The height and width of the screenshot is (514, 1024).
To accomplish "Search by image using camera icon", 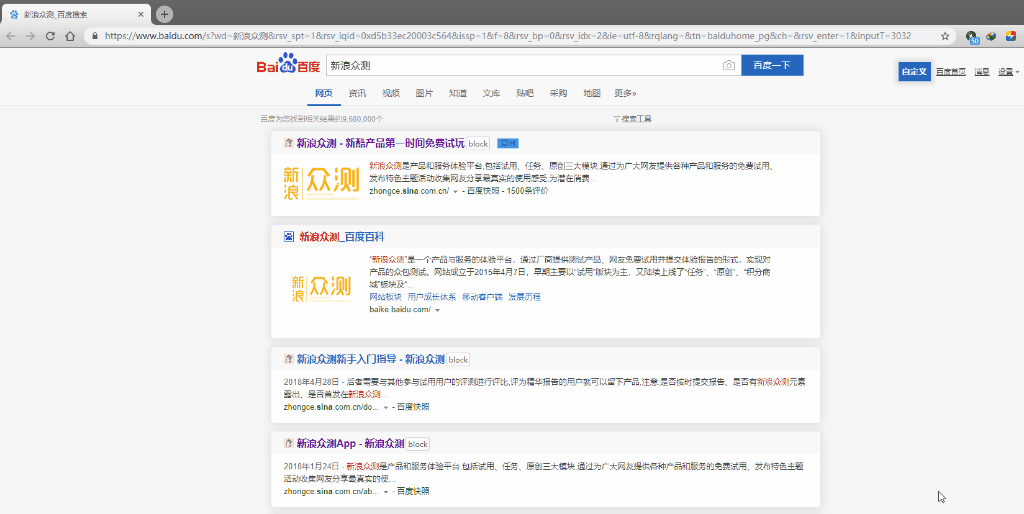I will (x=729, y=65).
